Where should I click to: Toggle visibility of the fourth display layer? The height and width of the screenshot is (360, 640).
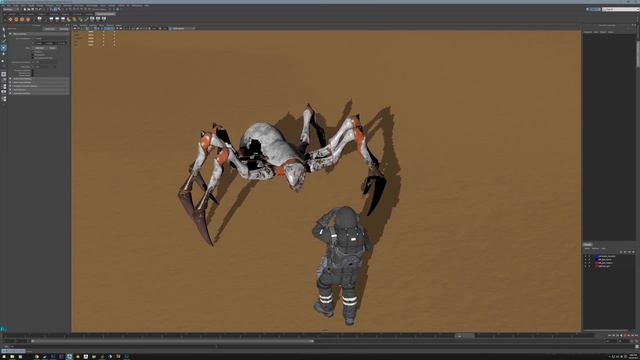pos(585,266)
